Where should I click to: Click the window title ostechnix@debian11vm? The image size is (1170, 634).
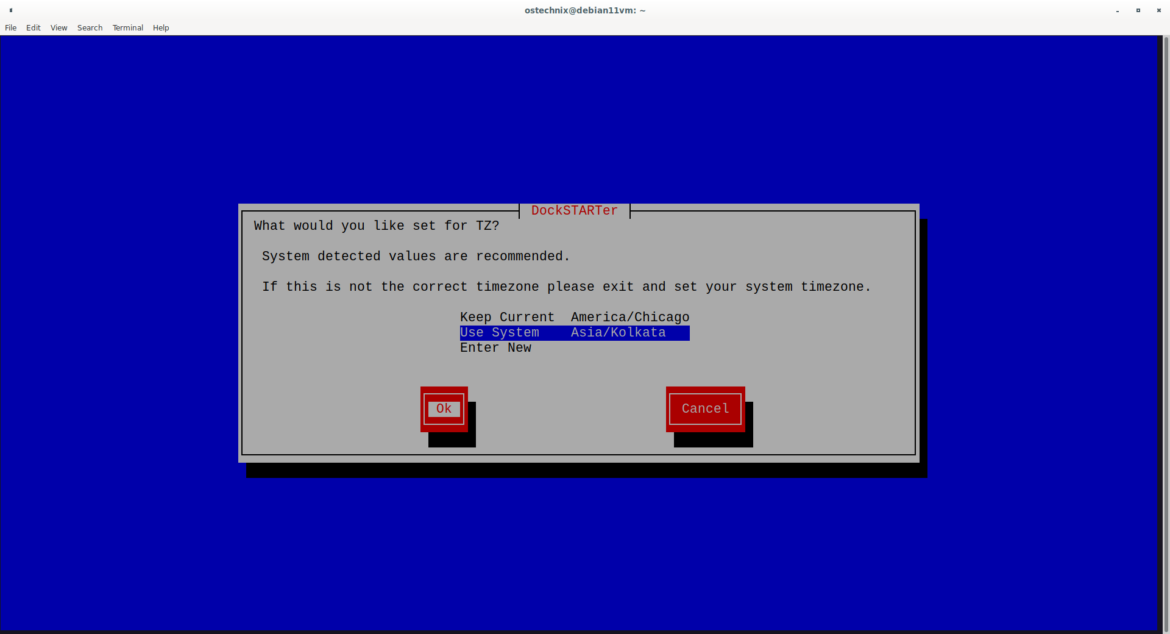[x=585, y=10]
